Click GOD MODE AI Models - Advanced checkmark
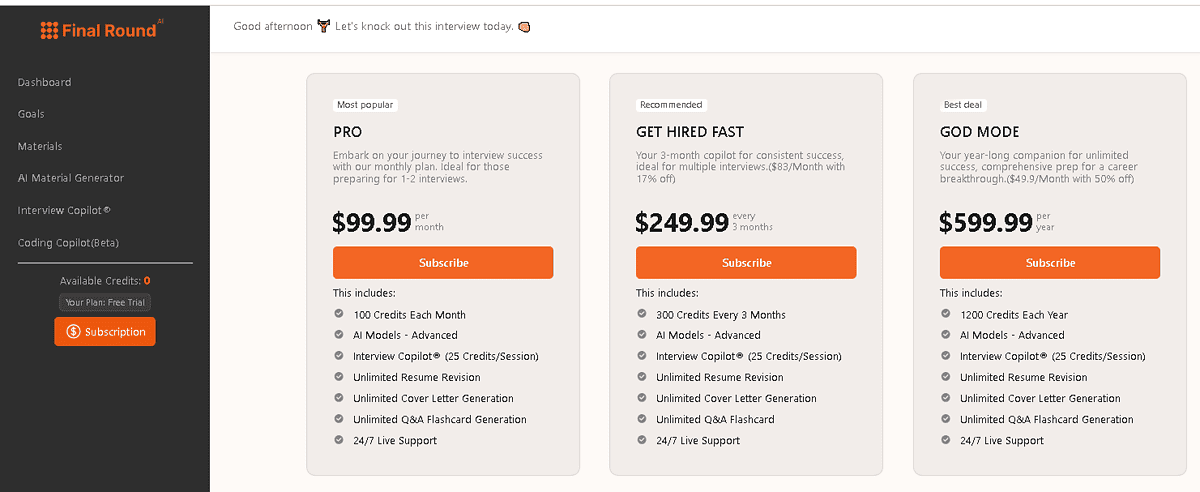Viewport: 1200px width, 492px height. [946, 335]
